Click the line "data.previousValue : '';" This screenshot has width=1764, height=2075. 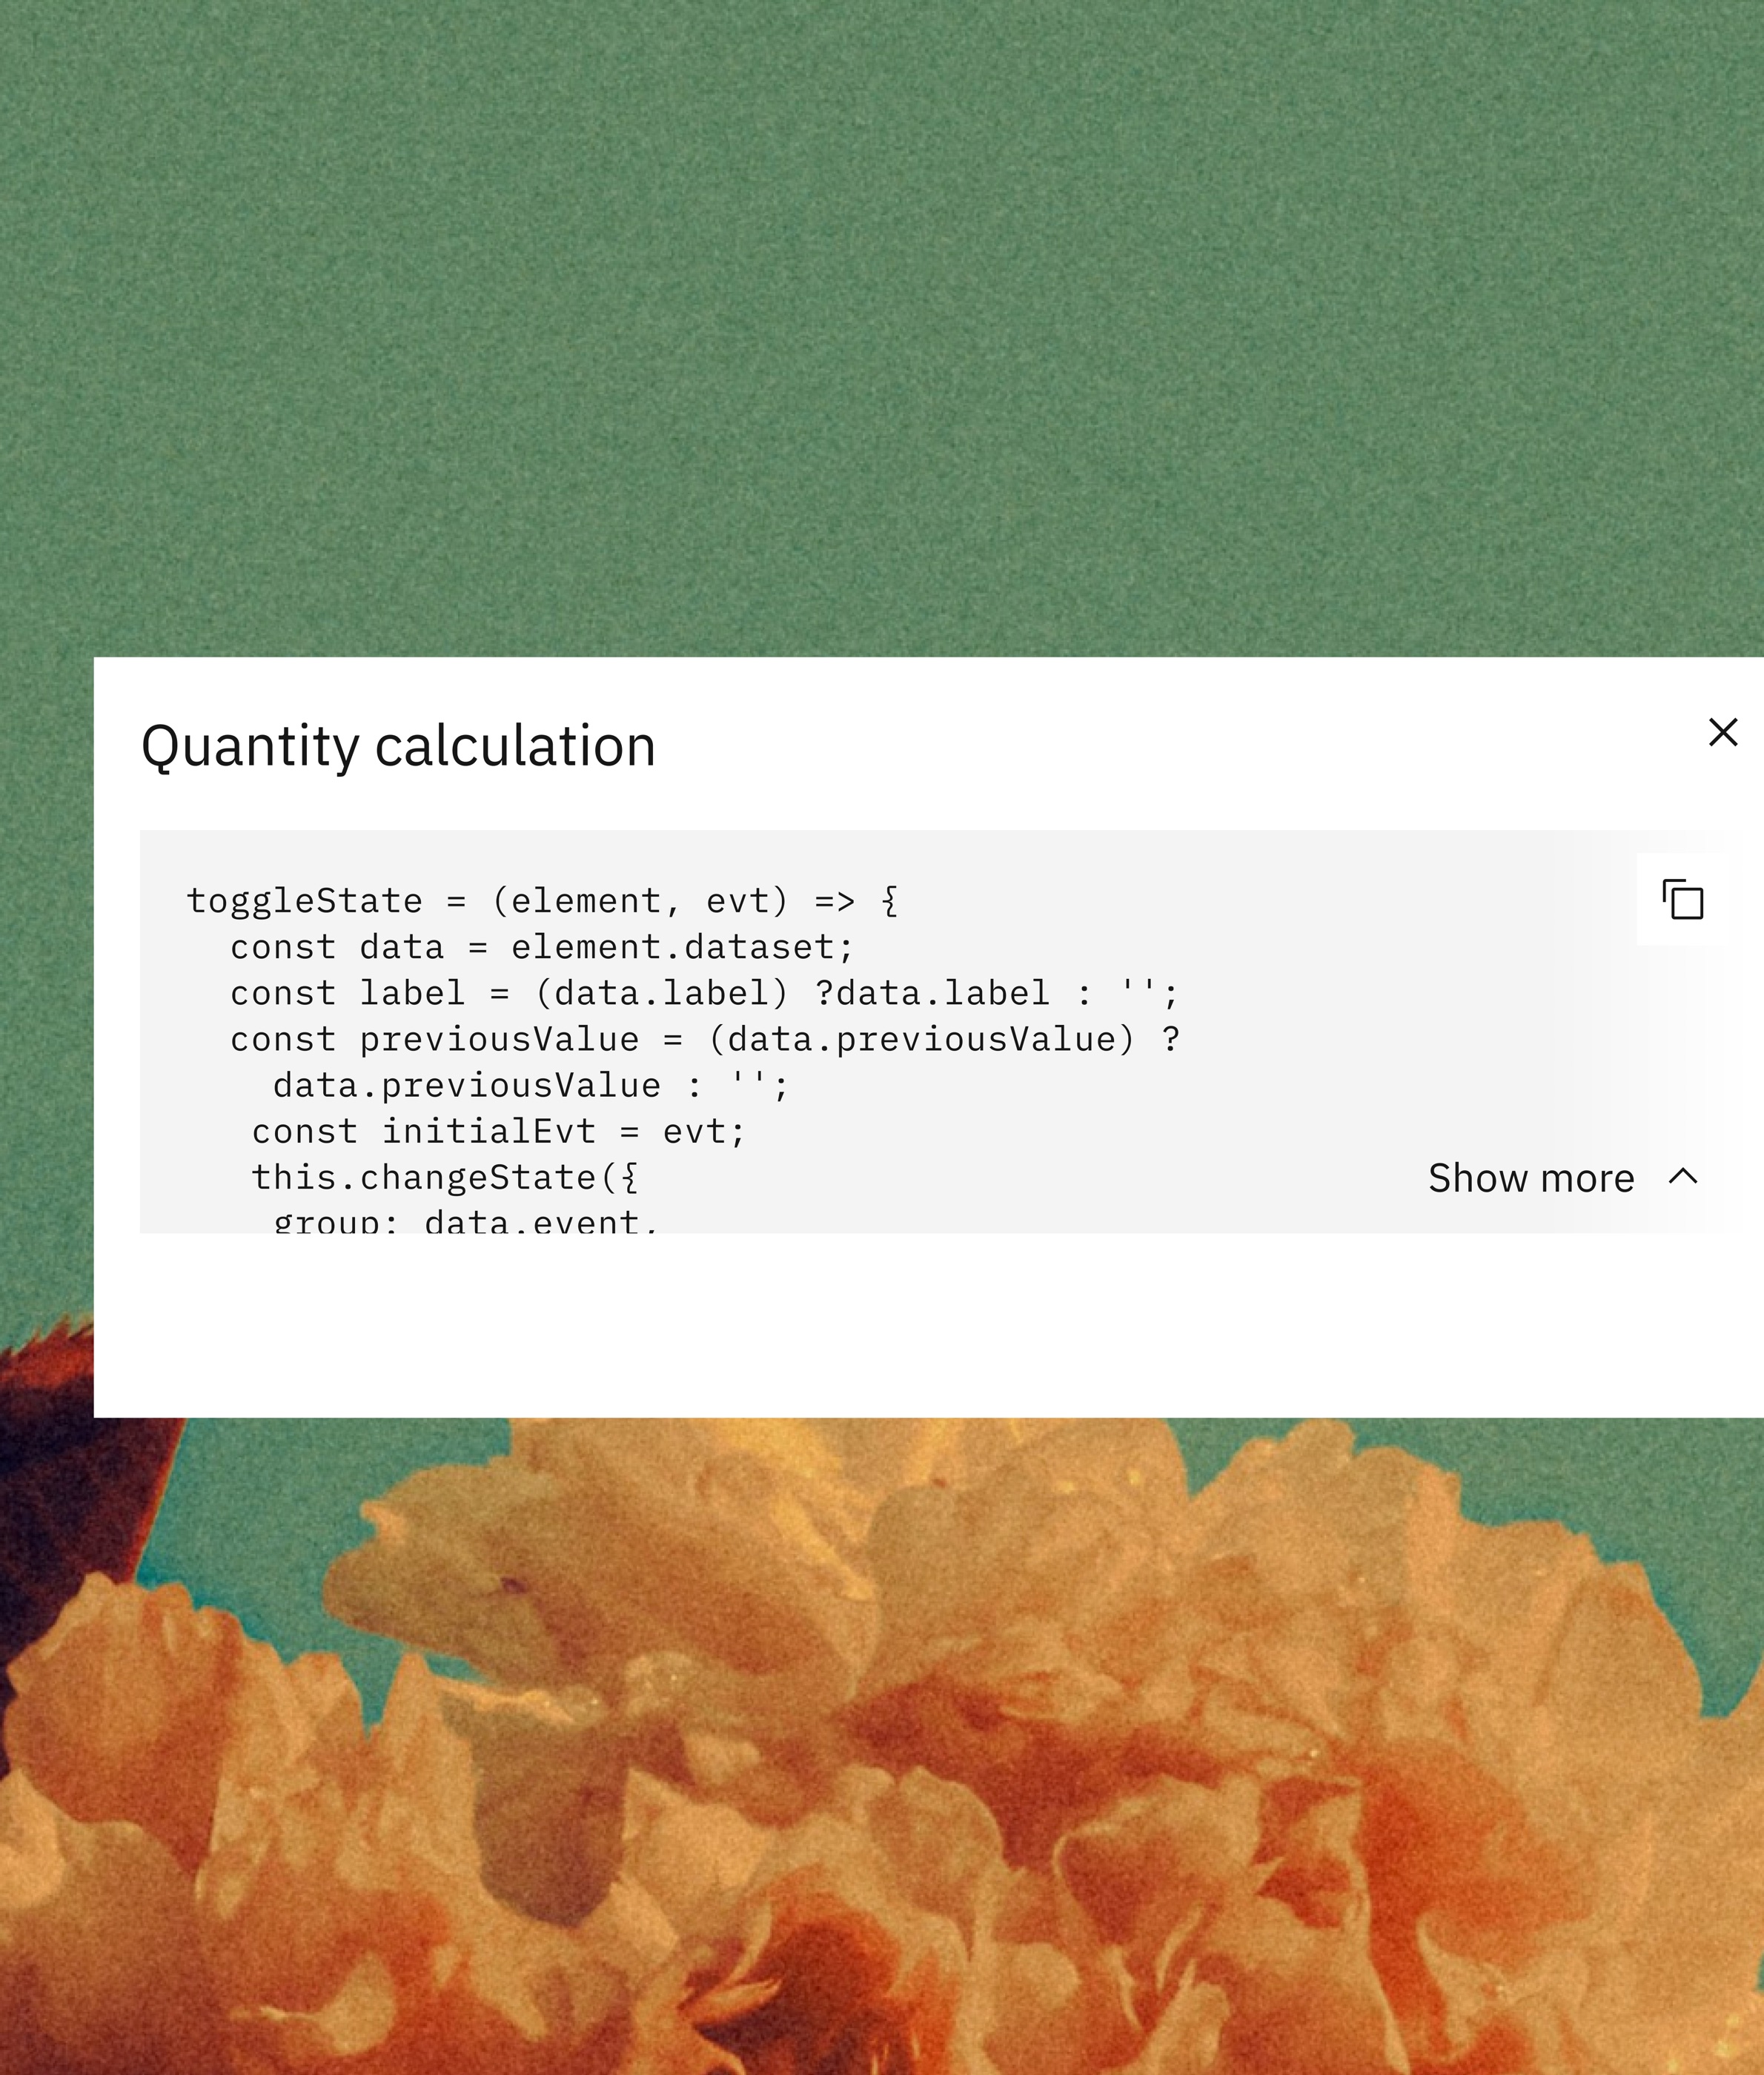tap(531, 1085)
